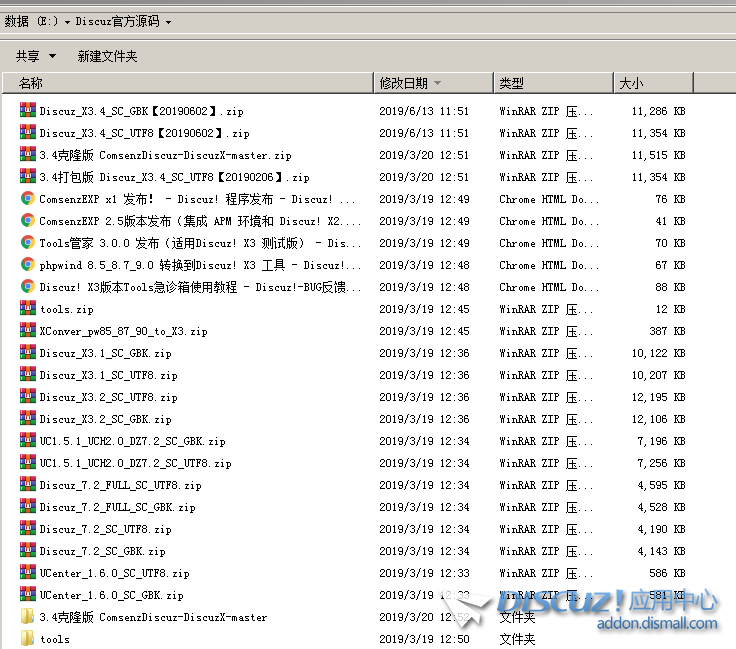Click the UCenter_1.6.0_SC_UTF8.zip icon
This screenshot has width=736, height=649.
click(x=28, y=573)
